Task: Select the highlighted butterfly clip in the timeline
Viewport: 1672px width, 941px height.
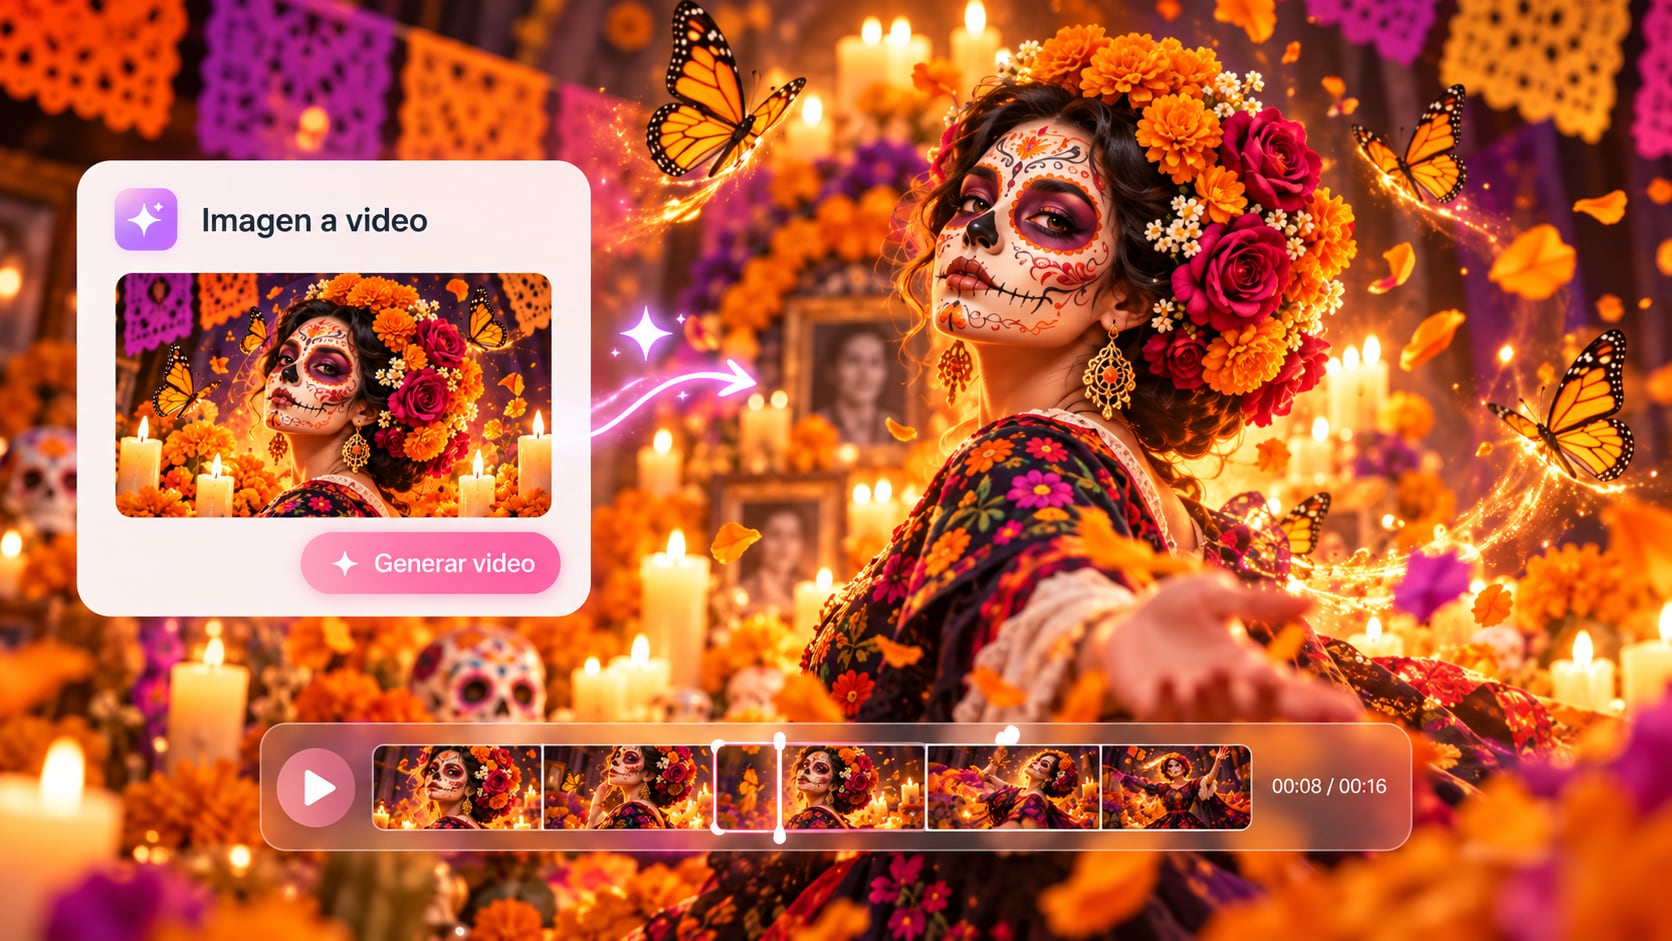Action: pos(746,787)
